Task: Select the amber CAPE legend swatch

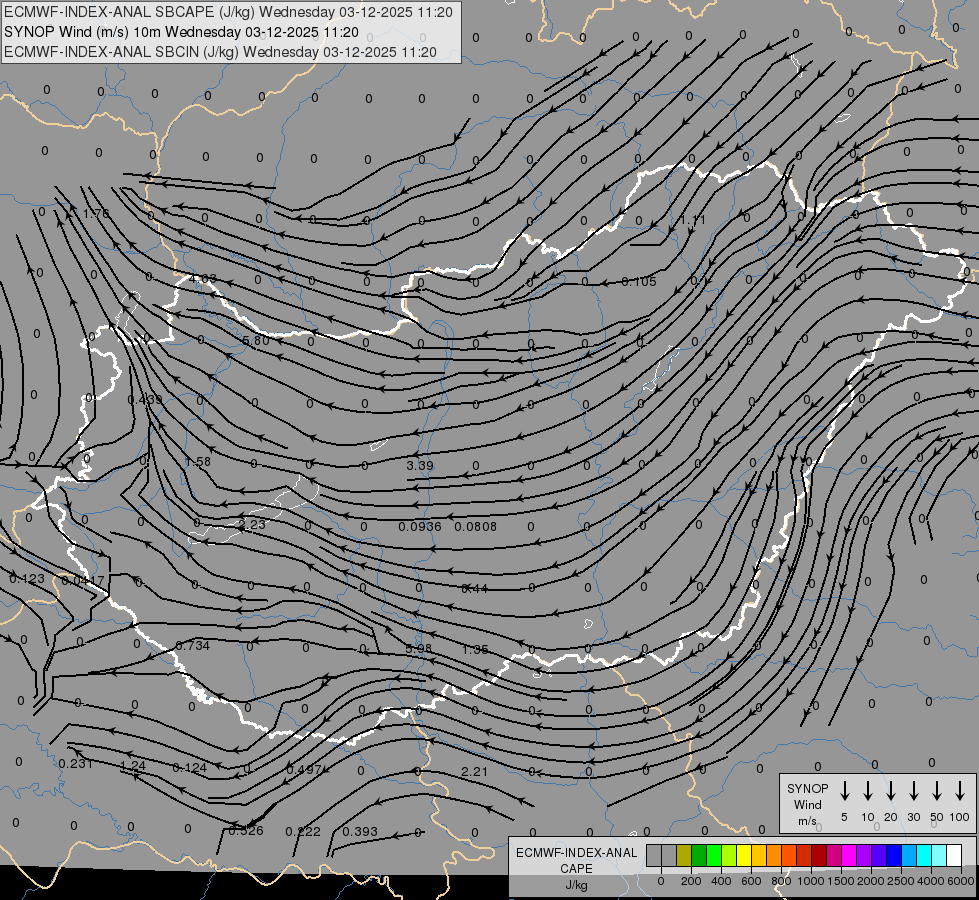Action: (759, 855)
